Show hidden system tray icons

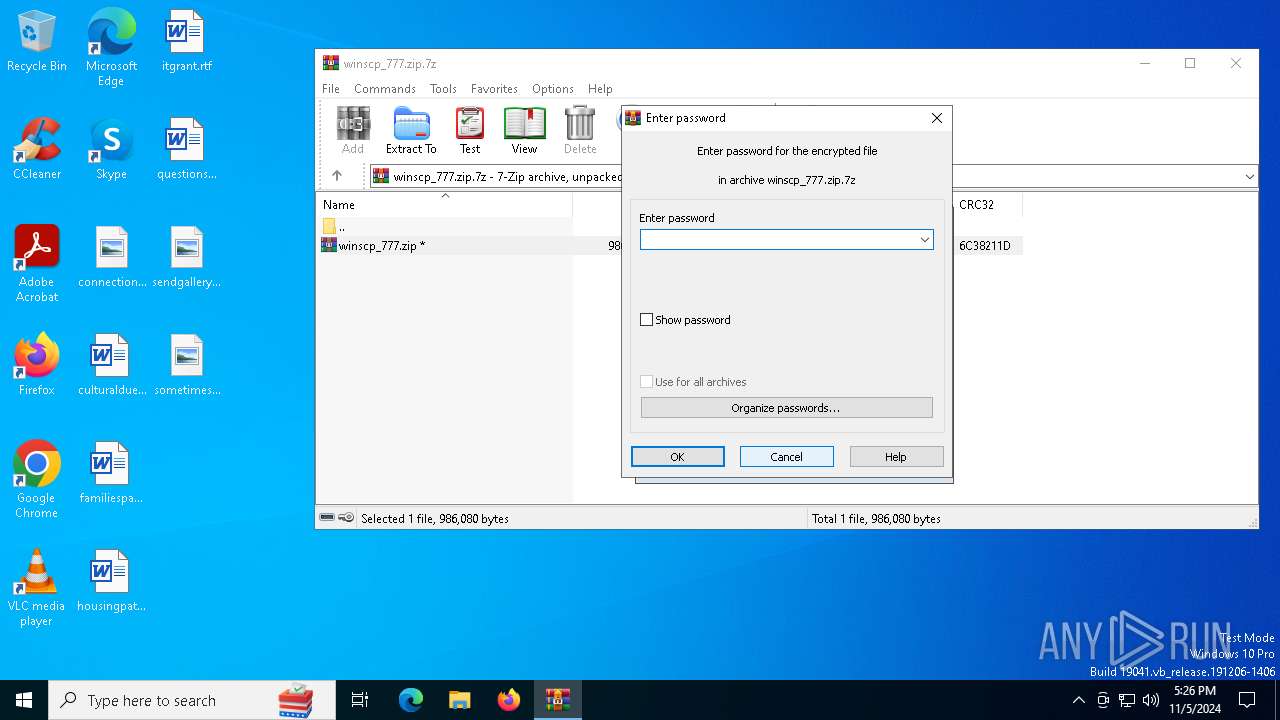coord(1078,700)
